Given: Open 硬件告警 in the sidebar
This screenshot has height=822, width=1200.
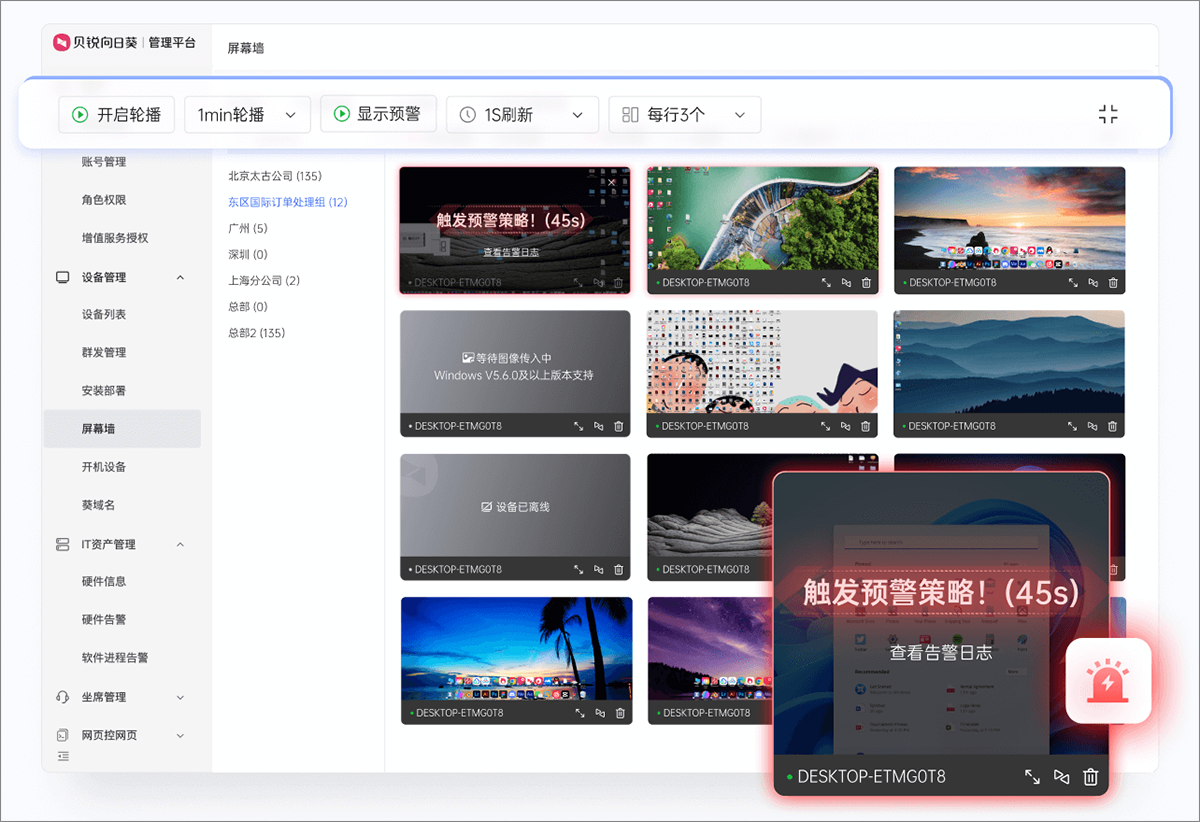Looking at the screenshot, I should point(104,619).
